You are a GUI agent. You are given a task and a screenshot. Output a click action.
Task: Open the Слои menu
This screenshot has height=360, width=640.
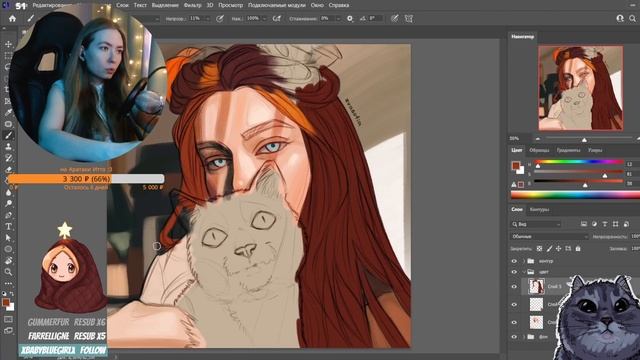[x=122, y=5]
